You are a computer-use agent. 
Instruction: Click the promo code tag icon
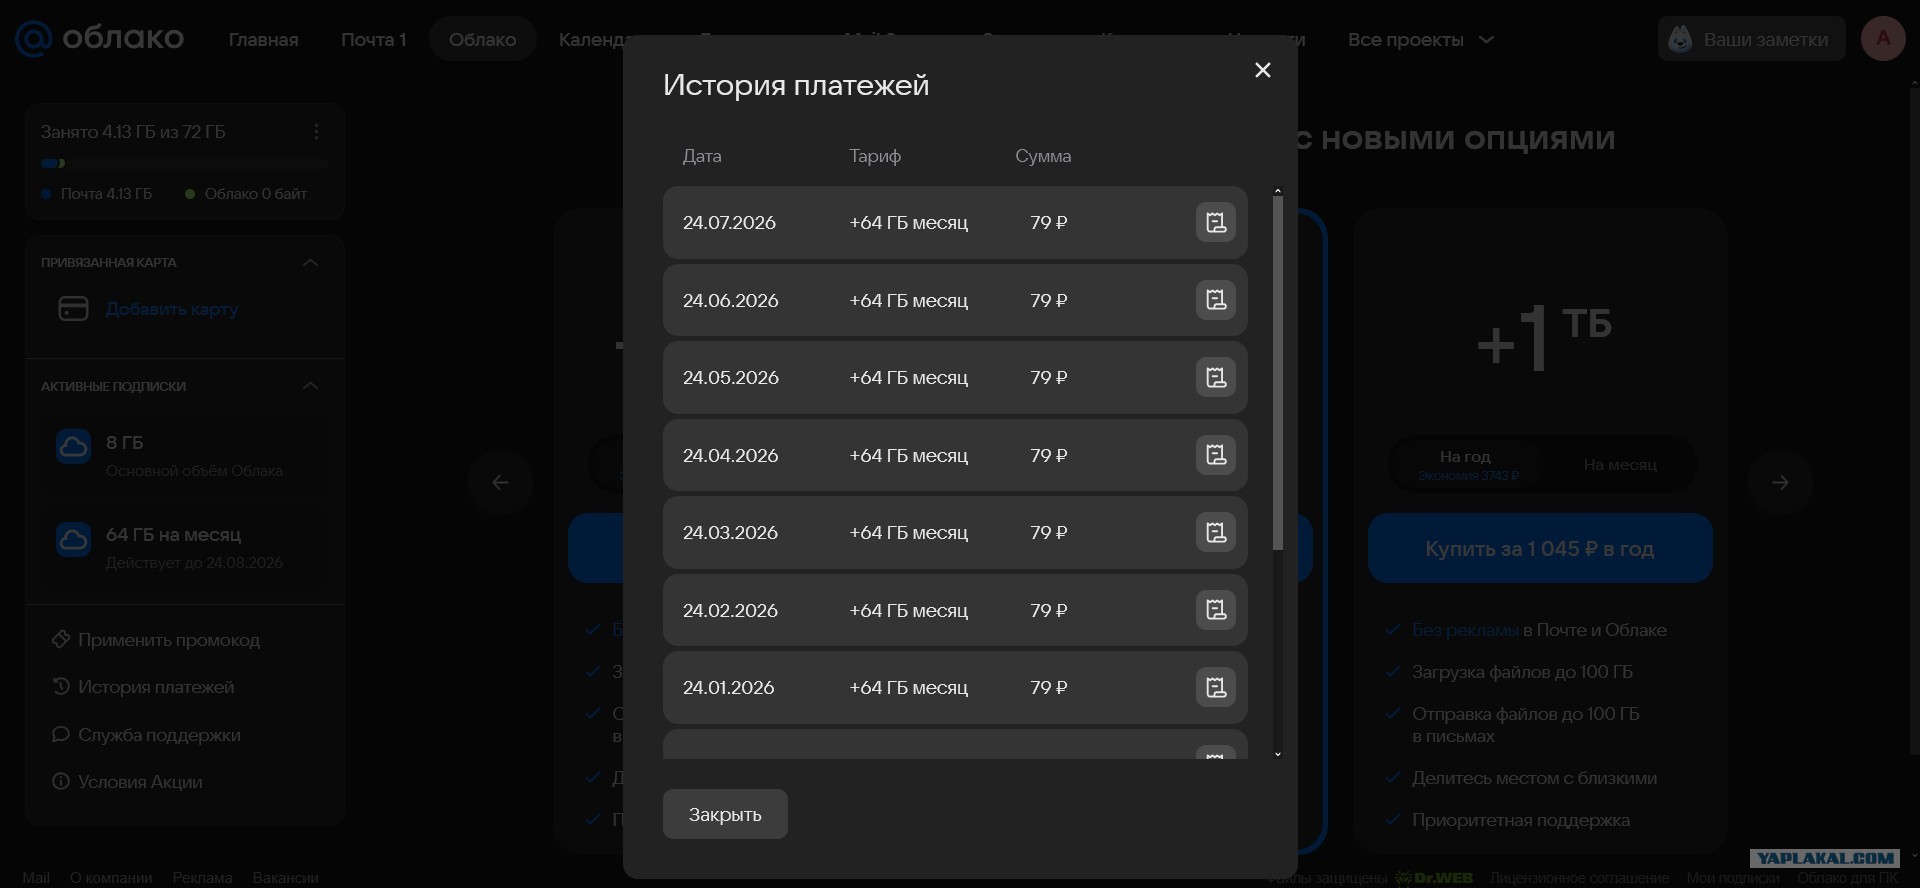coord(61,639)
